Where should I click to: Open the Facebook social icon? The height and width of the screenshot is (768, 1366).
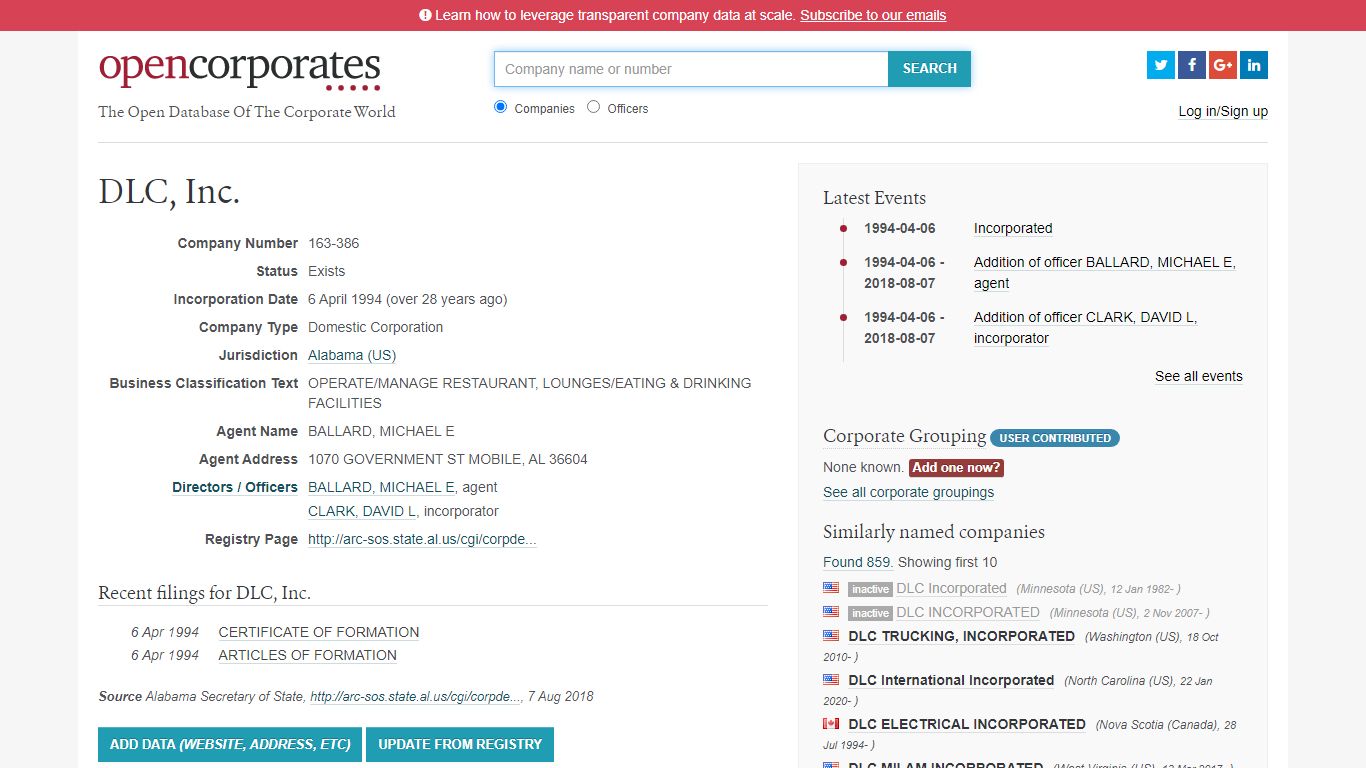click(x=1192, y=65)
